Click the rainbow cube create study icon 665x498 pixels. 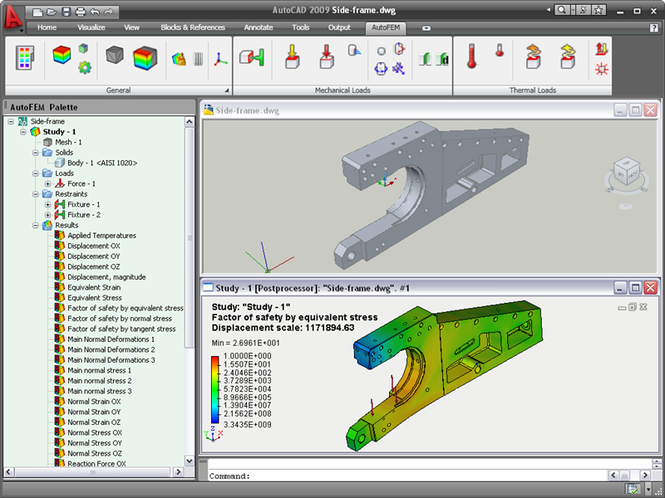(61, 55)
